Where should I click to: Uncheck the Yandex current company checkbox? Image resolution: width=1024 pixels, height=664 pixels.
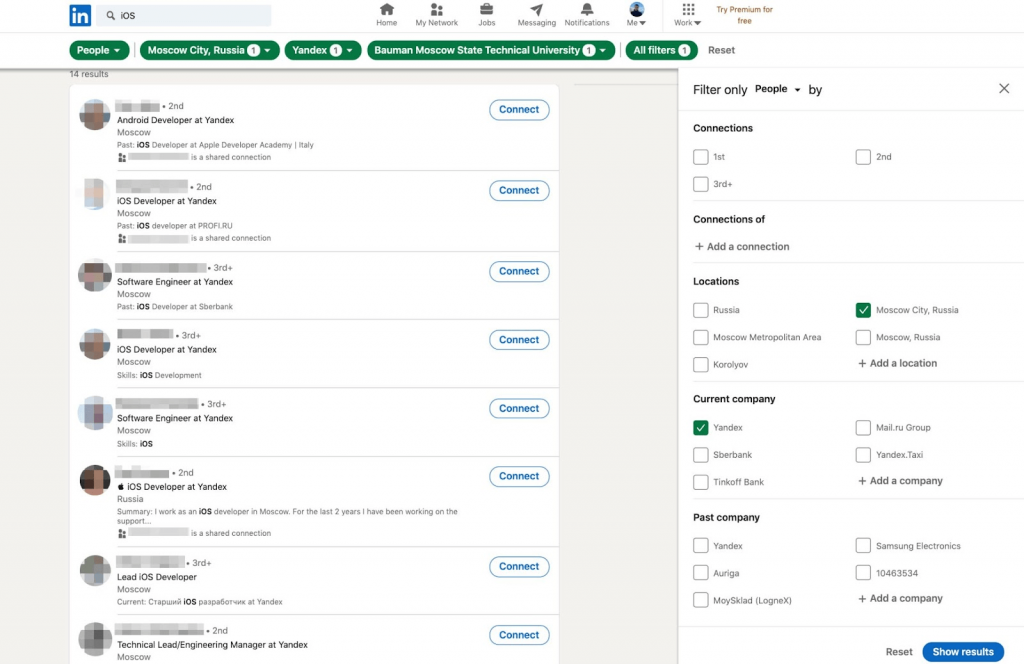701,428
